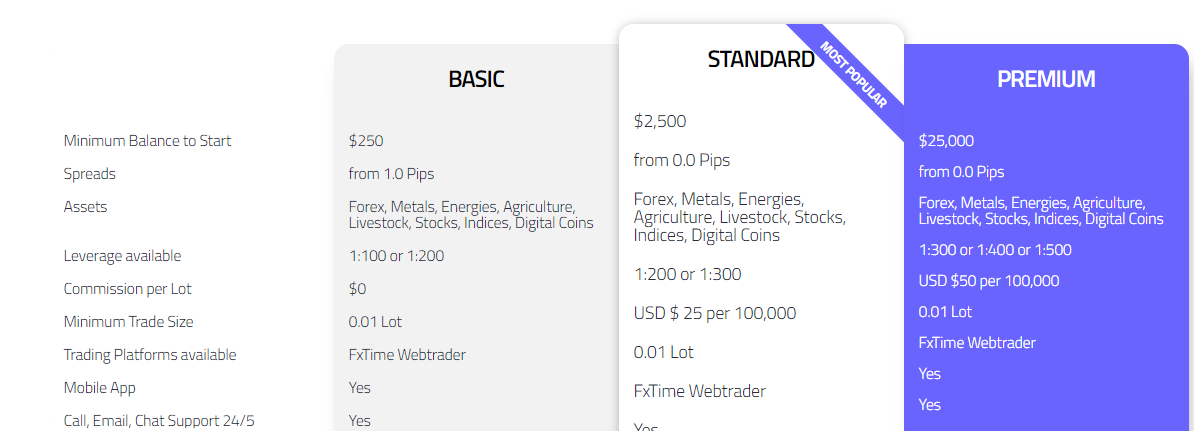Select the Spreads row label
The width and height of the screenshot is (1194, 431).
point(90,174)
